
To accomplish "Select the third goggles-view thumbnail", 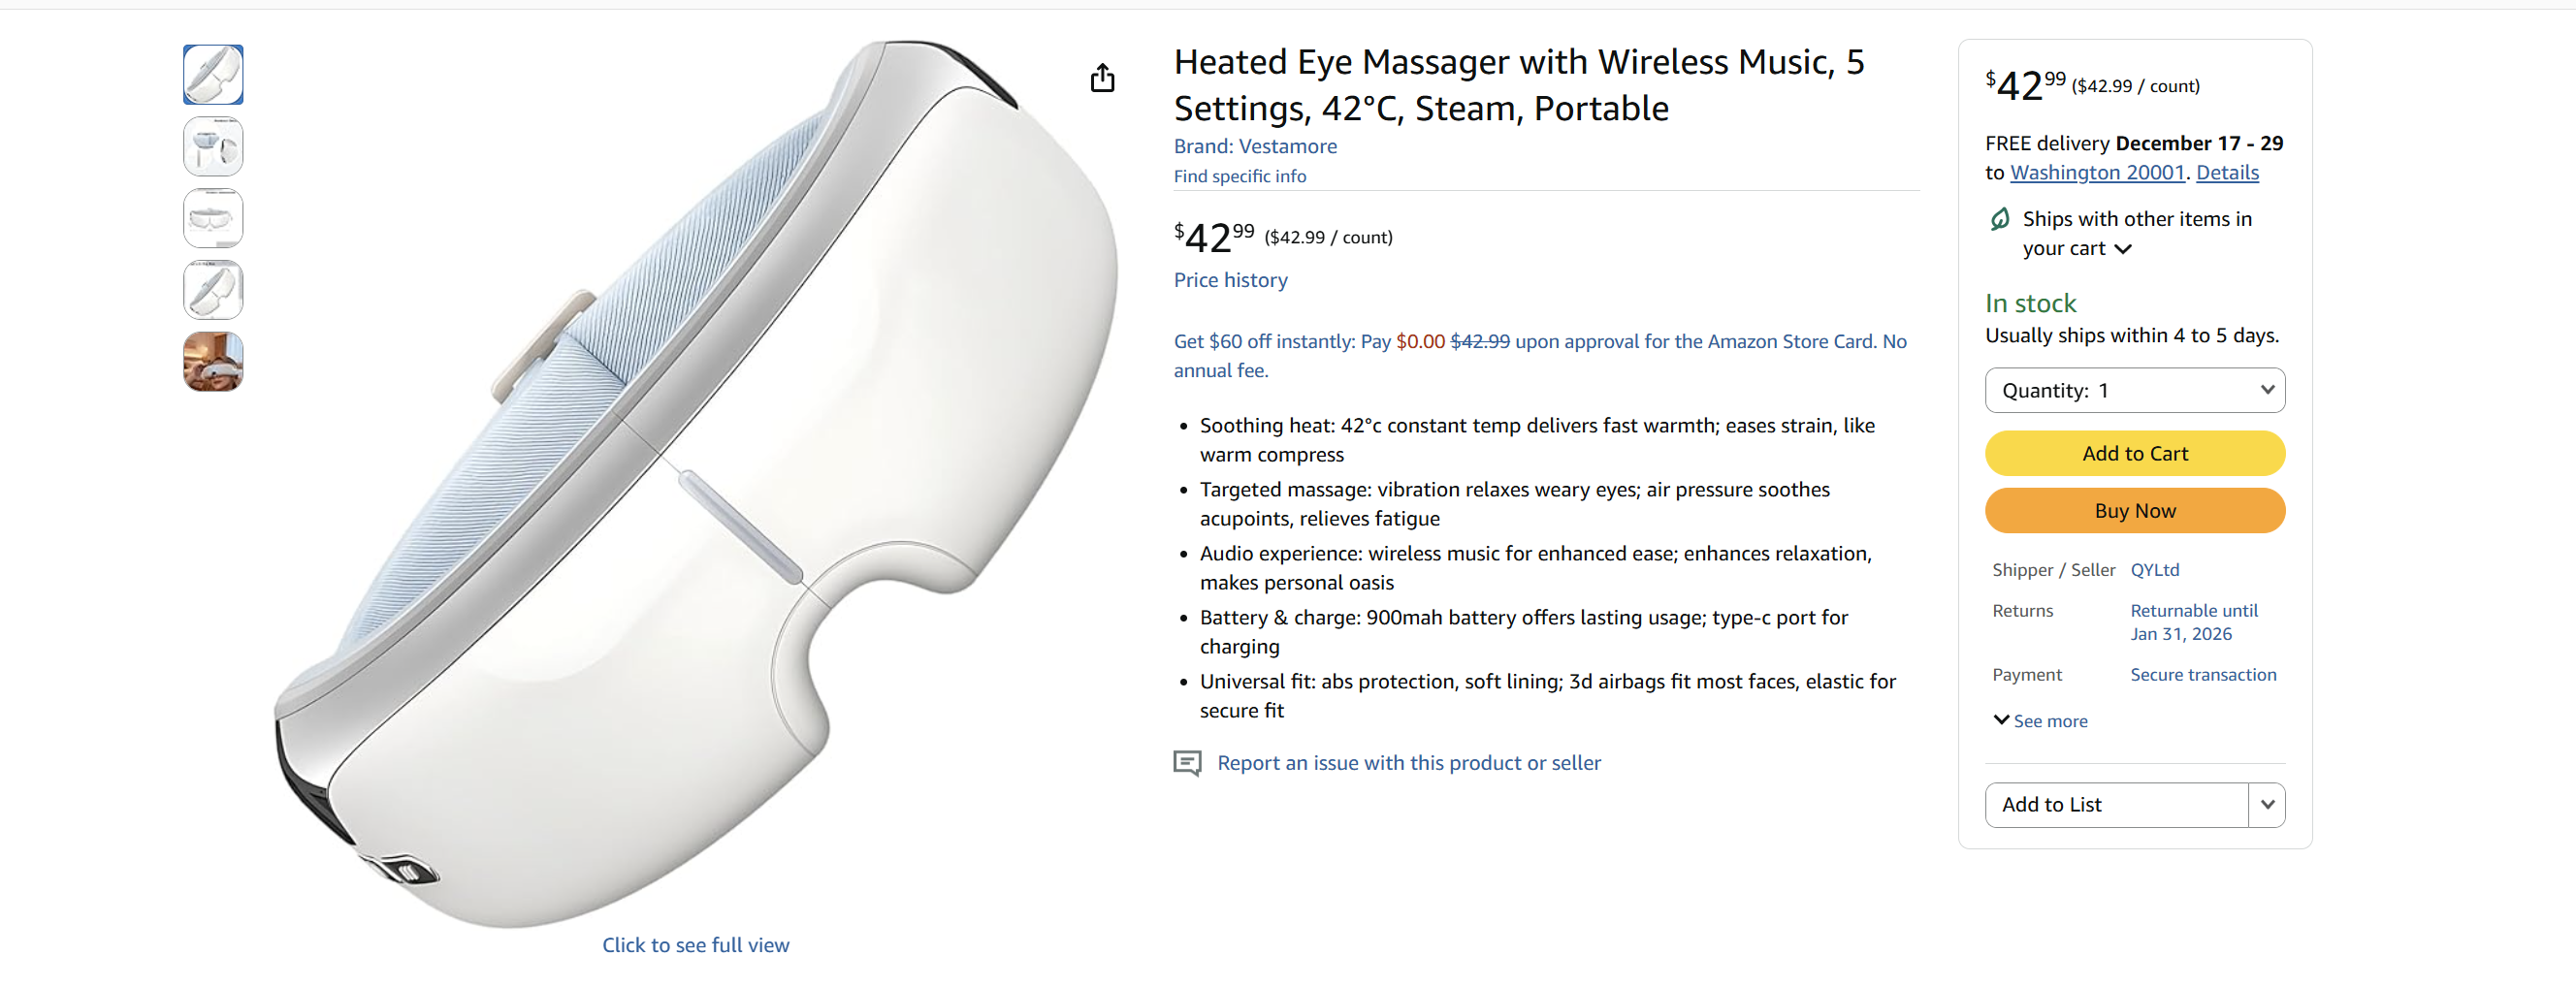I will (x=212, y=218).
